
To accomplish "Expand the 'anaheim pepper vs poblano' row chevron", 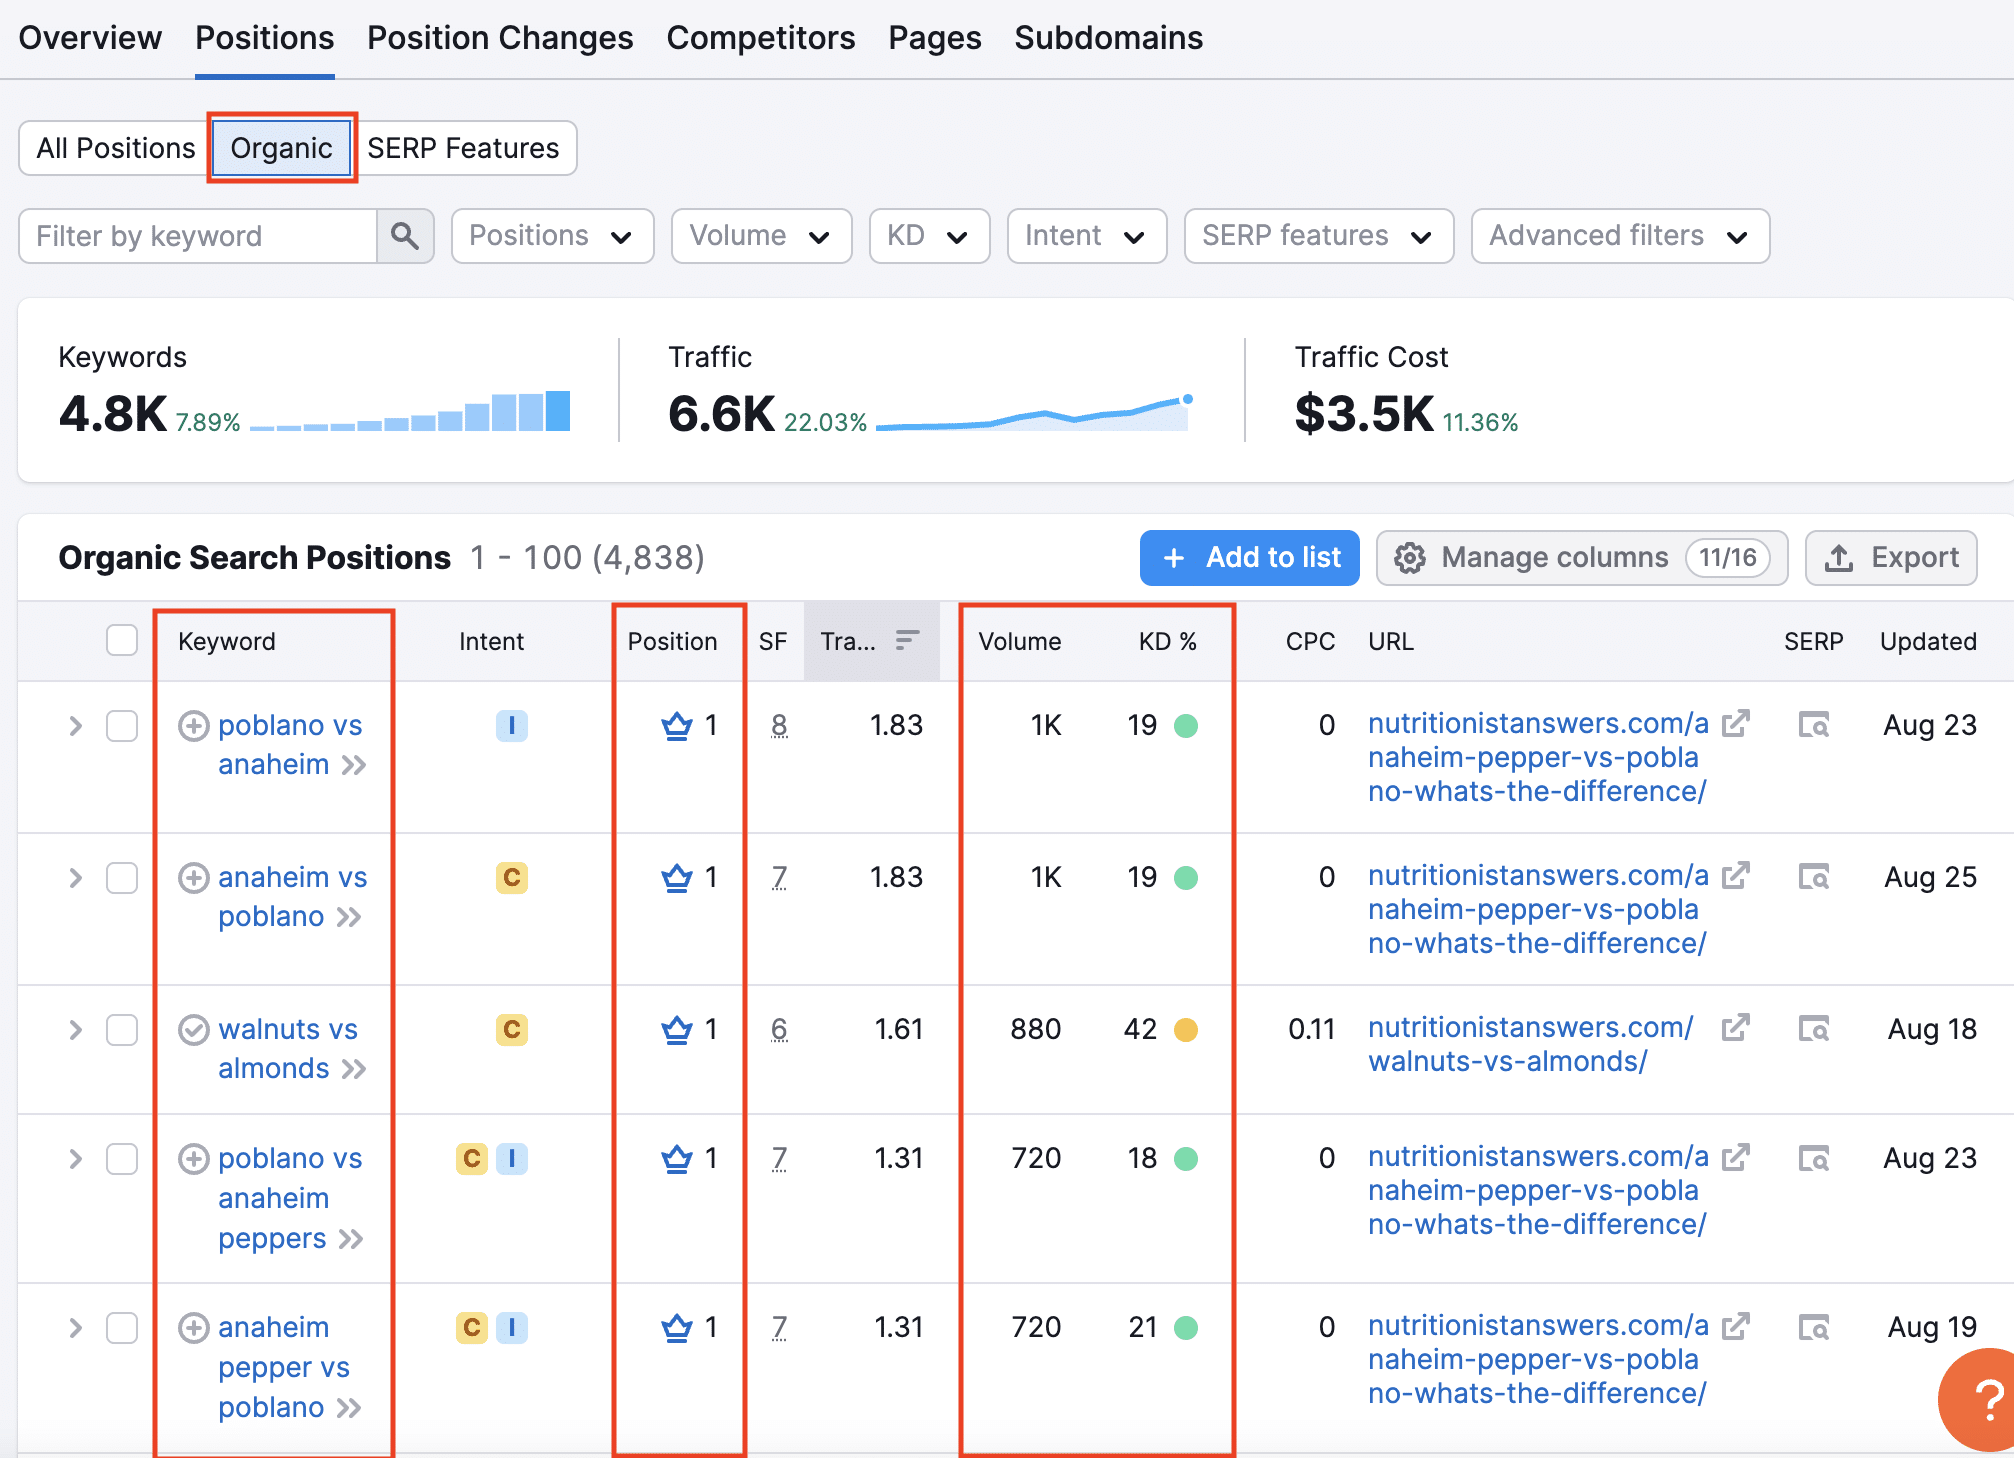I will coord(75,1328).
